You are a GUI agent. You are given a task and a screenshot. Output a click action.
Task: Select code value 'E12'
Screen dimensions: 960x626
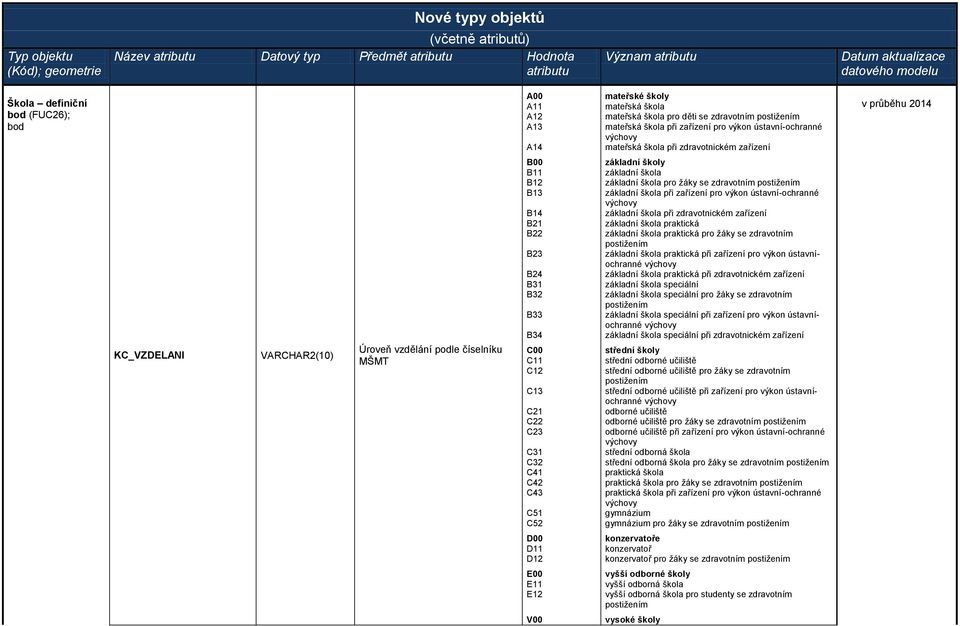534,594
